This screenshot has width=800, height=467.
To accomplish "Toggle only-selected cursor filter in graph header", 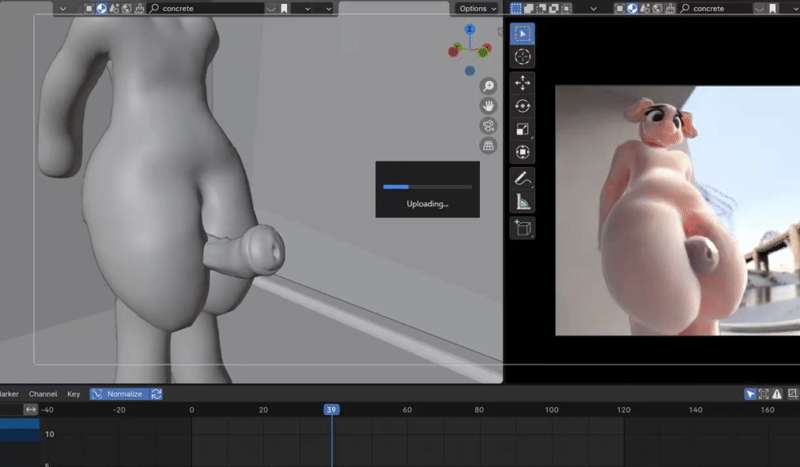I will coord(749,394).
